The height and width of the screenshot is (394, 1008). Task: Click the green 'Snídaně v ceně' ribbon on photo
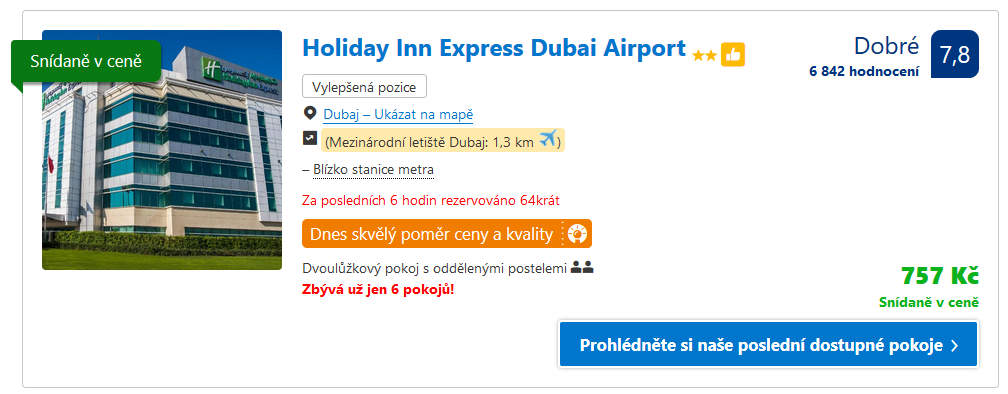pyautogui.click(x=86, y=61)
